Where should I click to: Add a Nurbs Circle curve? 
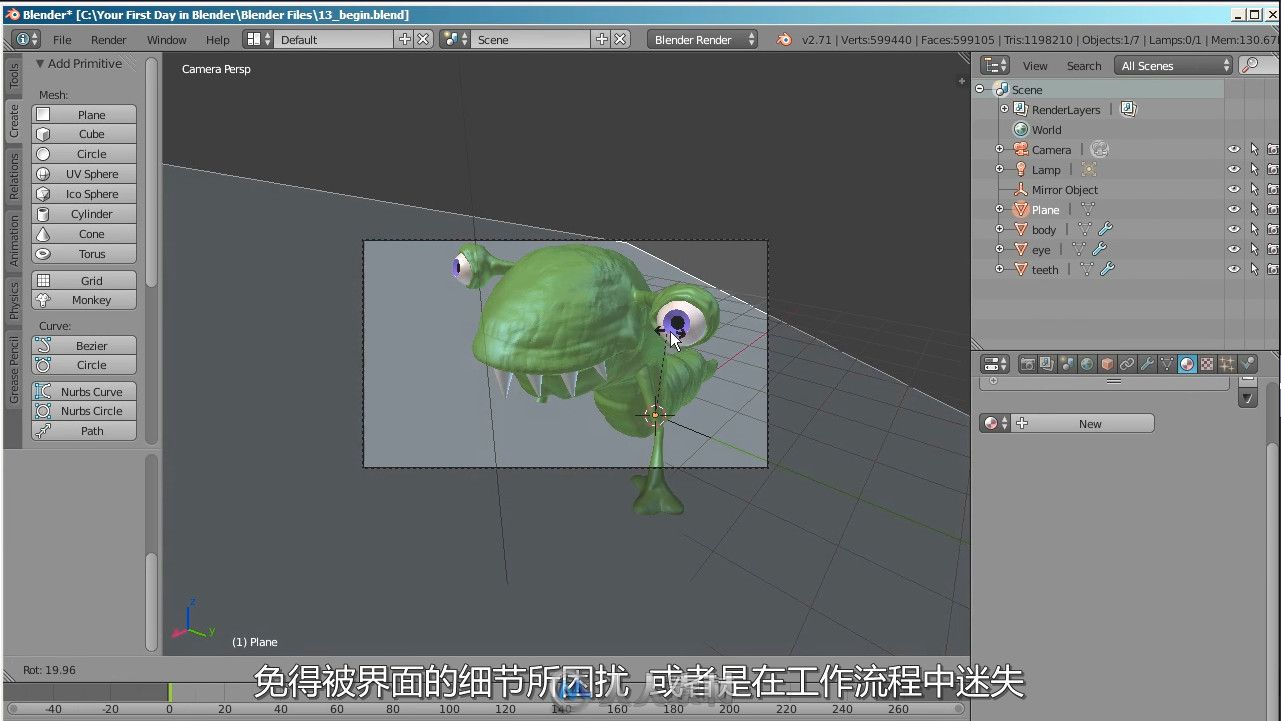click(84, 411)
